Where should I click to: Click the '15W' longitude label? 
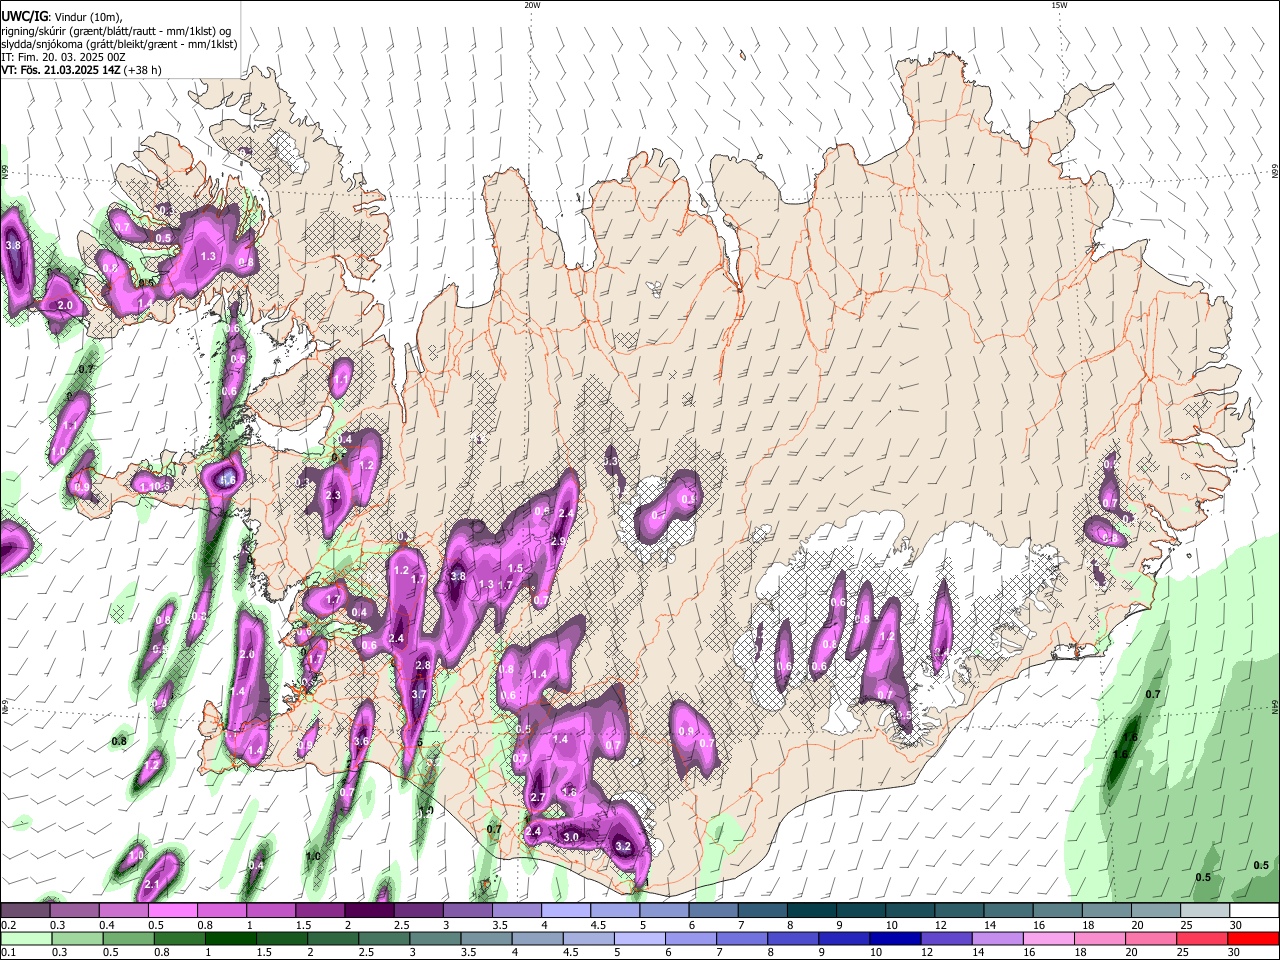point(1059,5)
